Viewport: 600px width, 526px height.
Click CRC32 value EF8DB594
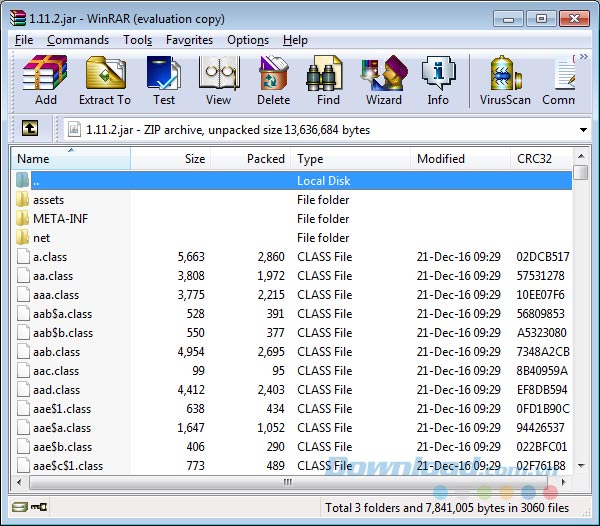coord(542,390)
